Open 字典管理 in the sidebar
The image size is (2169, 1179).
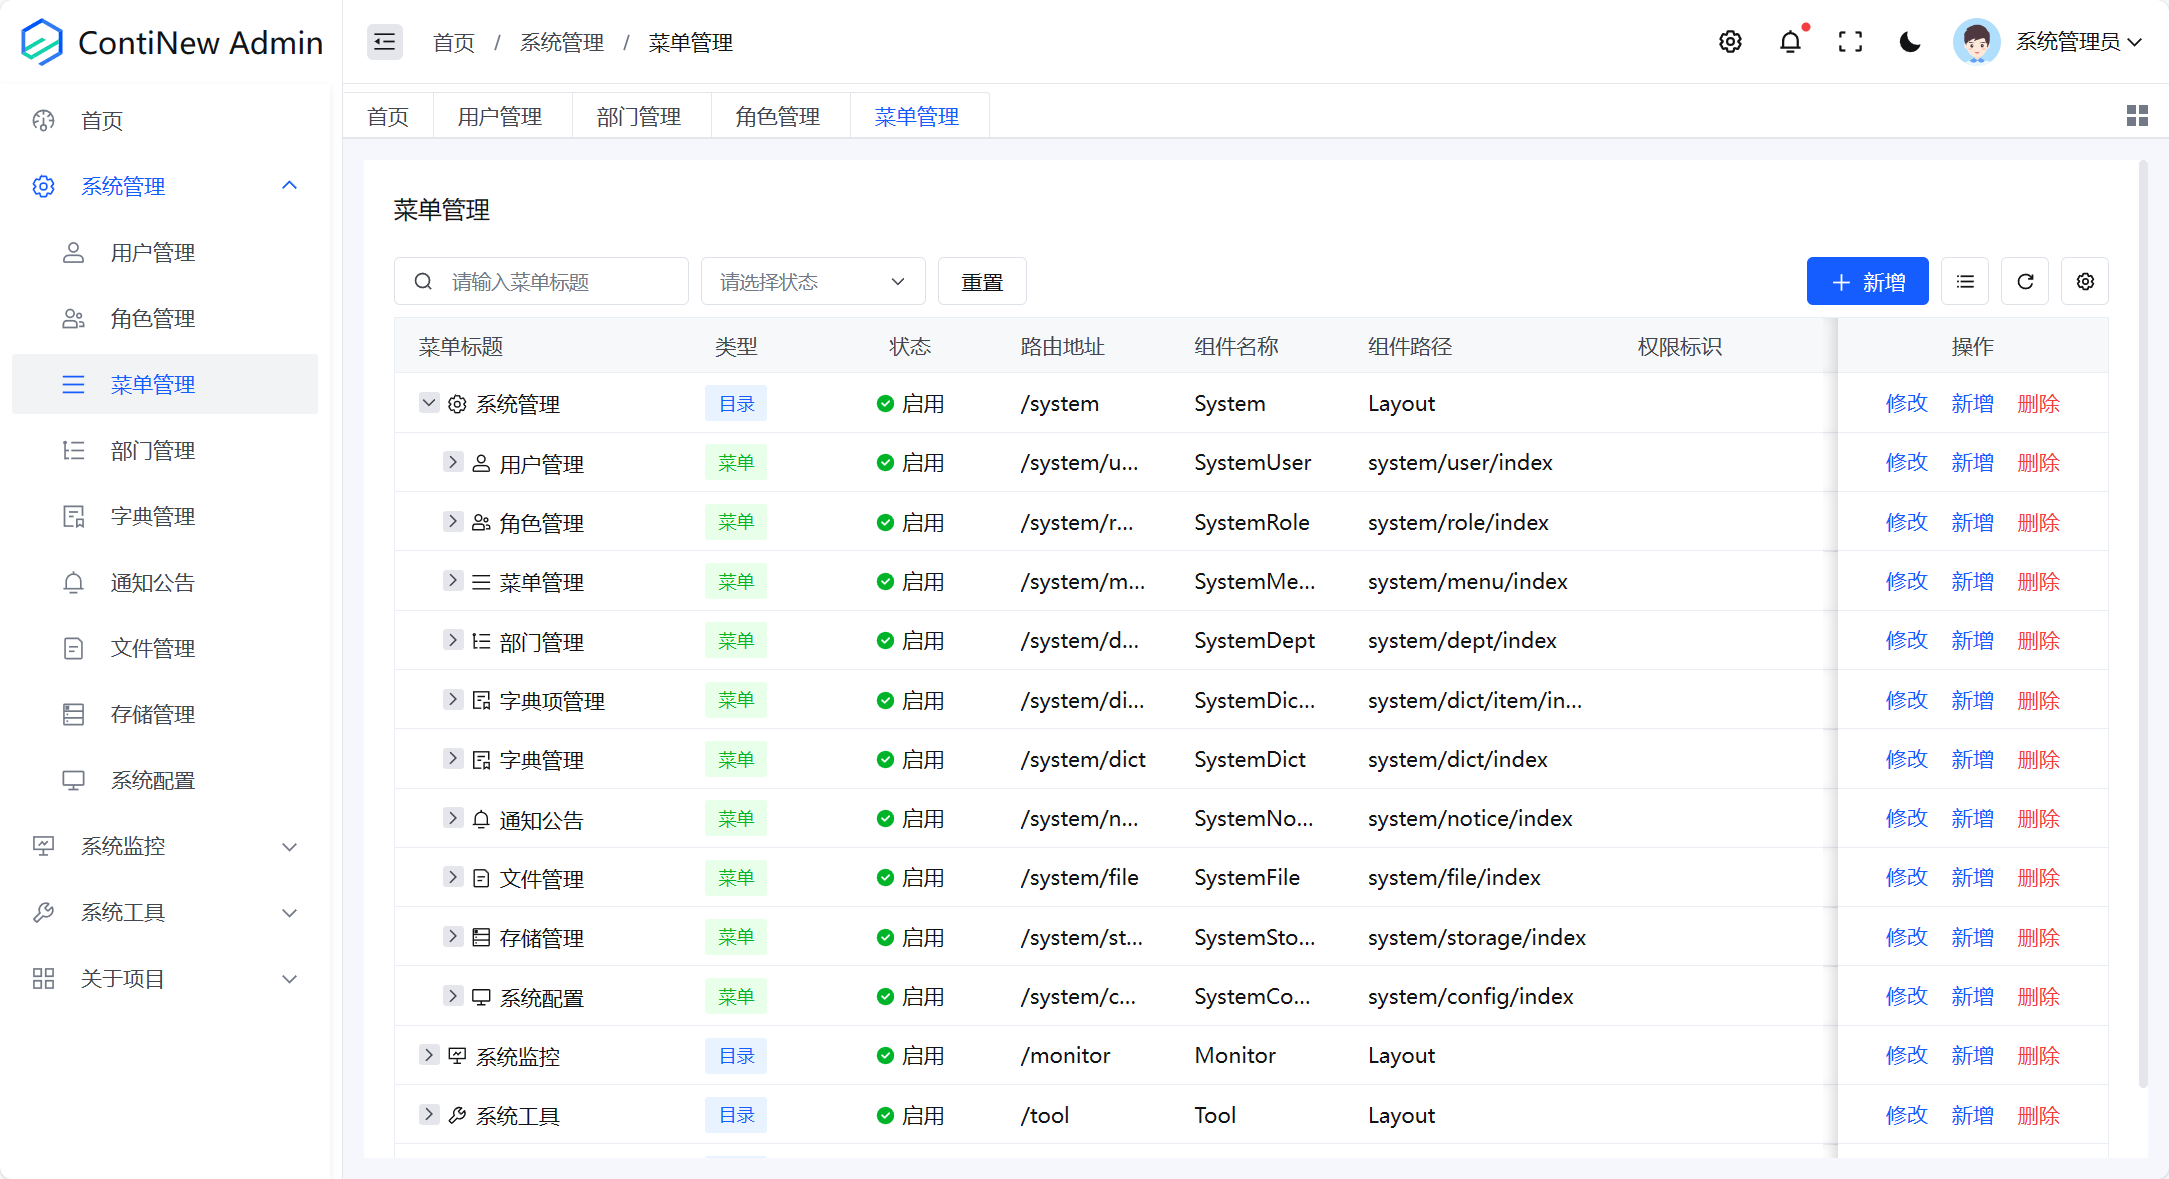click(152, 517)
